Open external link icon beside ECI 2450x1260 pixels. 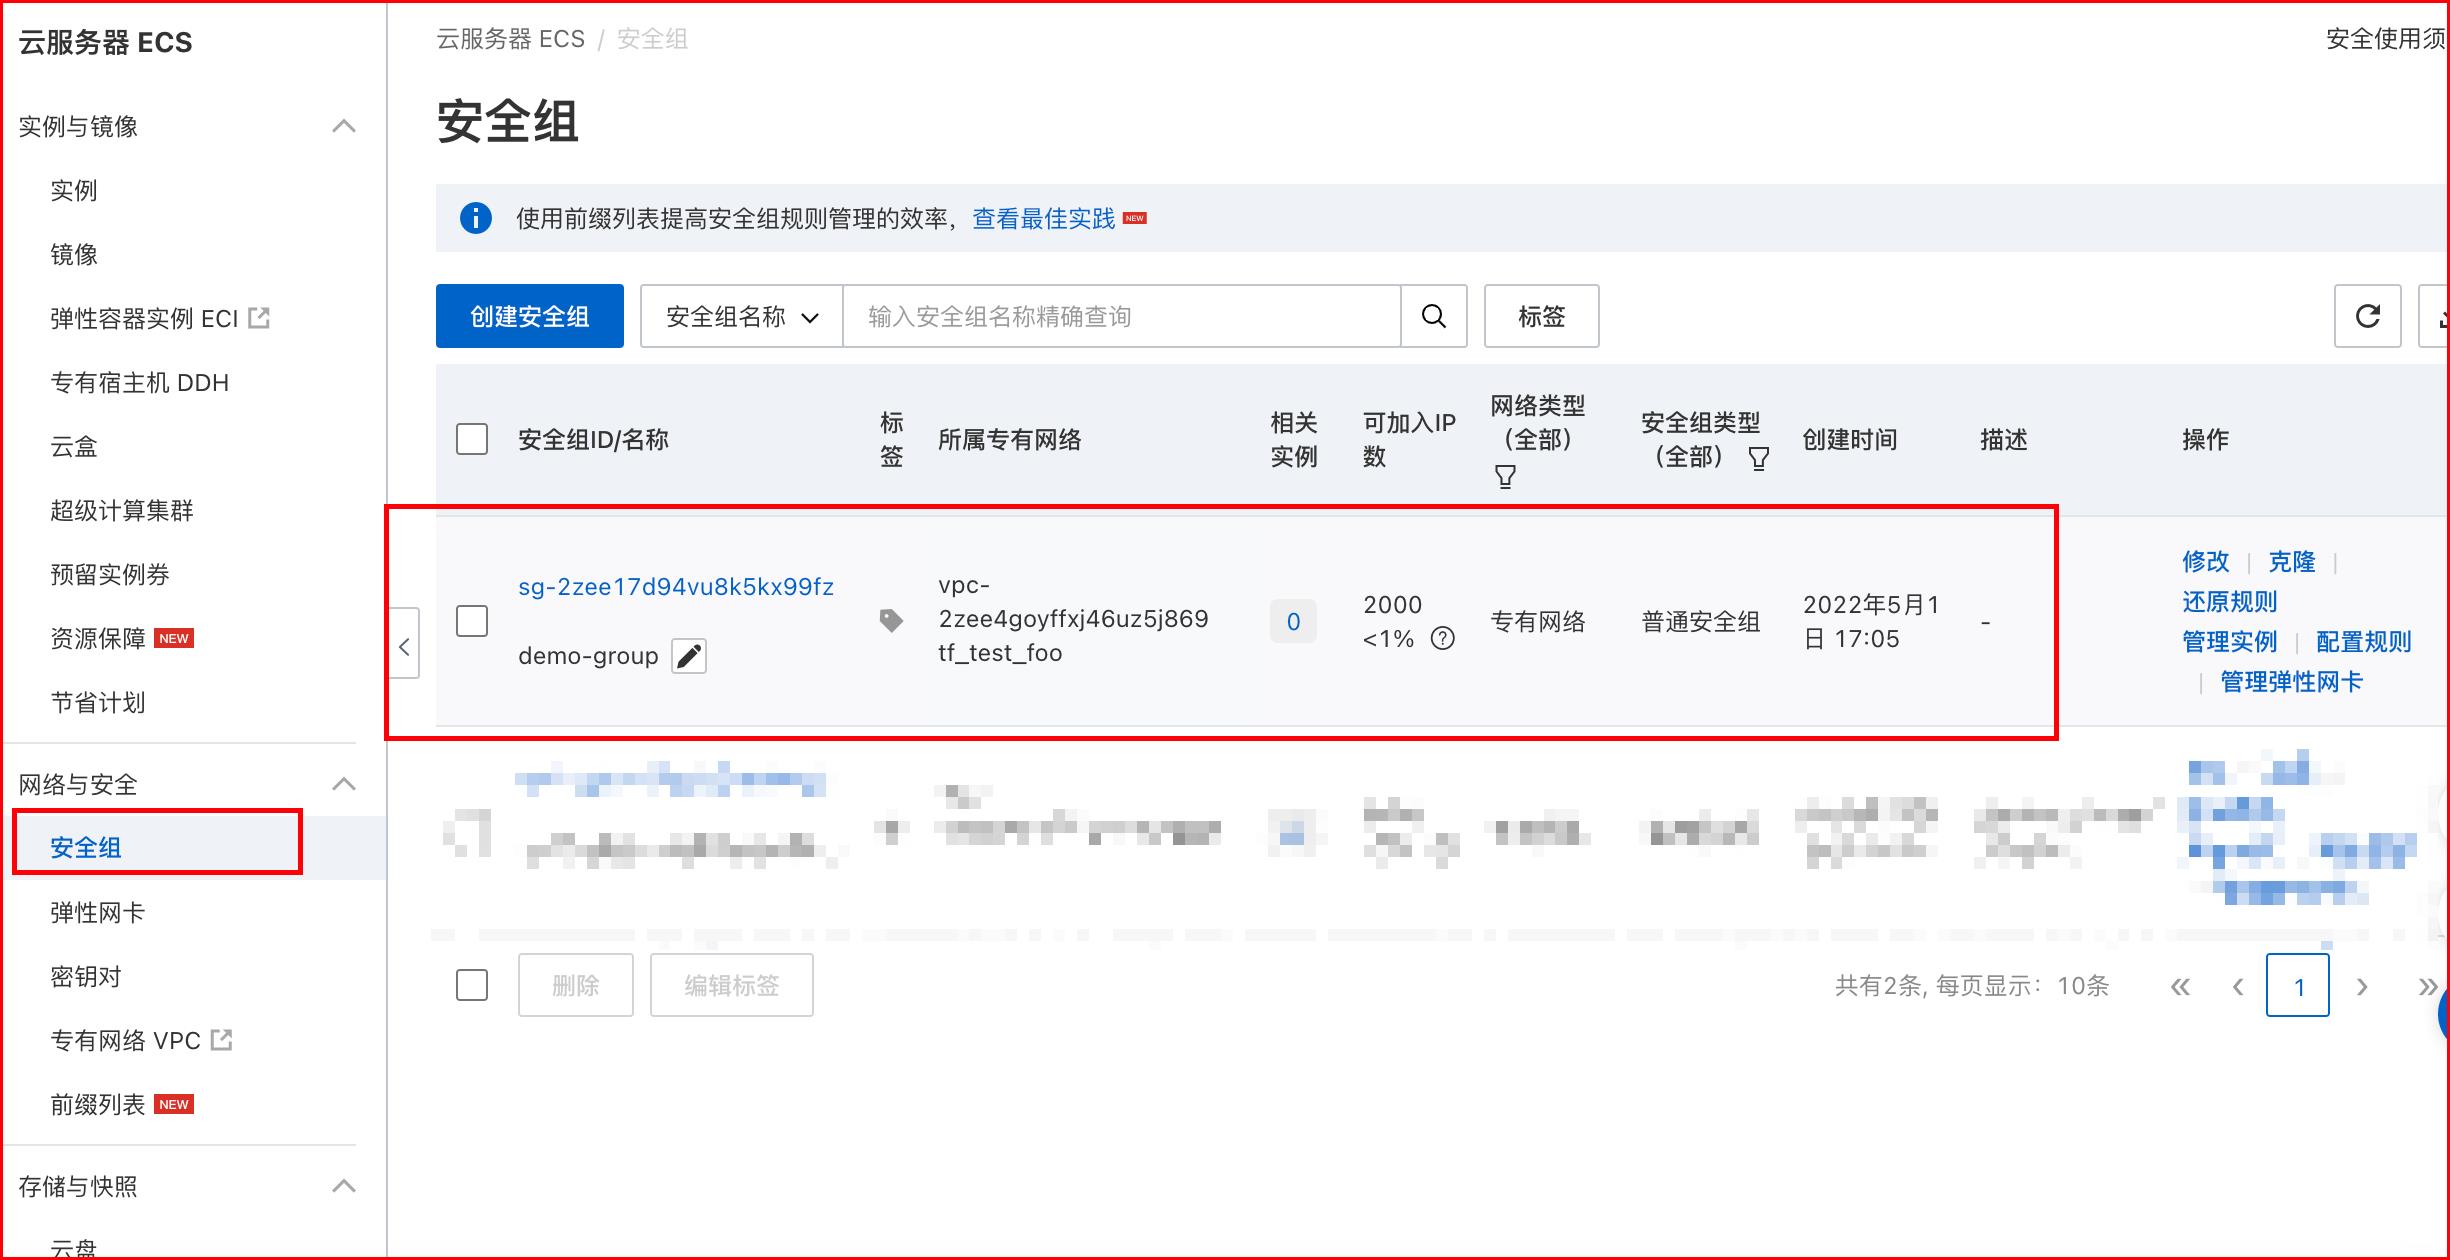[259, 318]
